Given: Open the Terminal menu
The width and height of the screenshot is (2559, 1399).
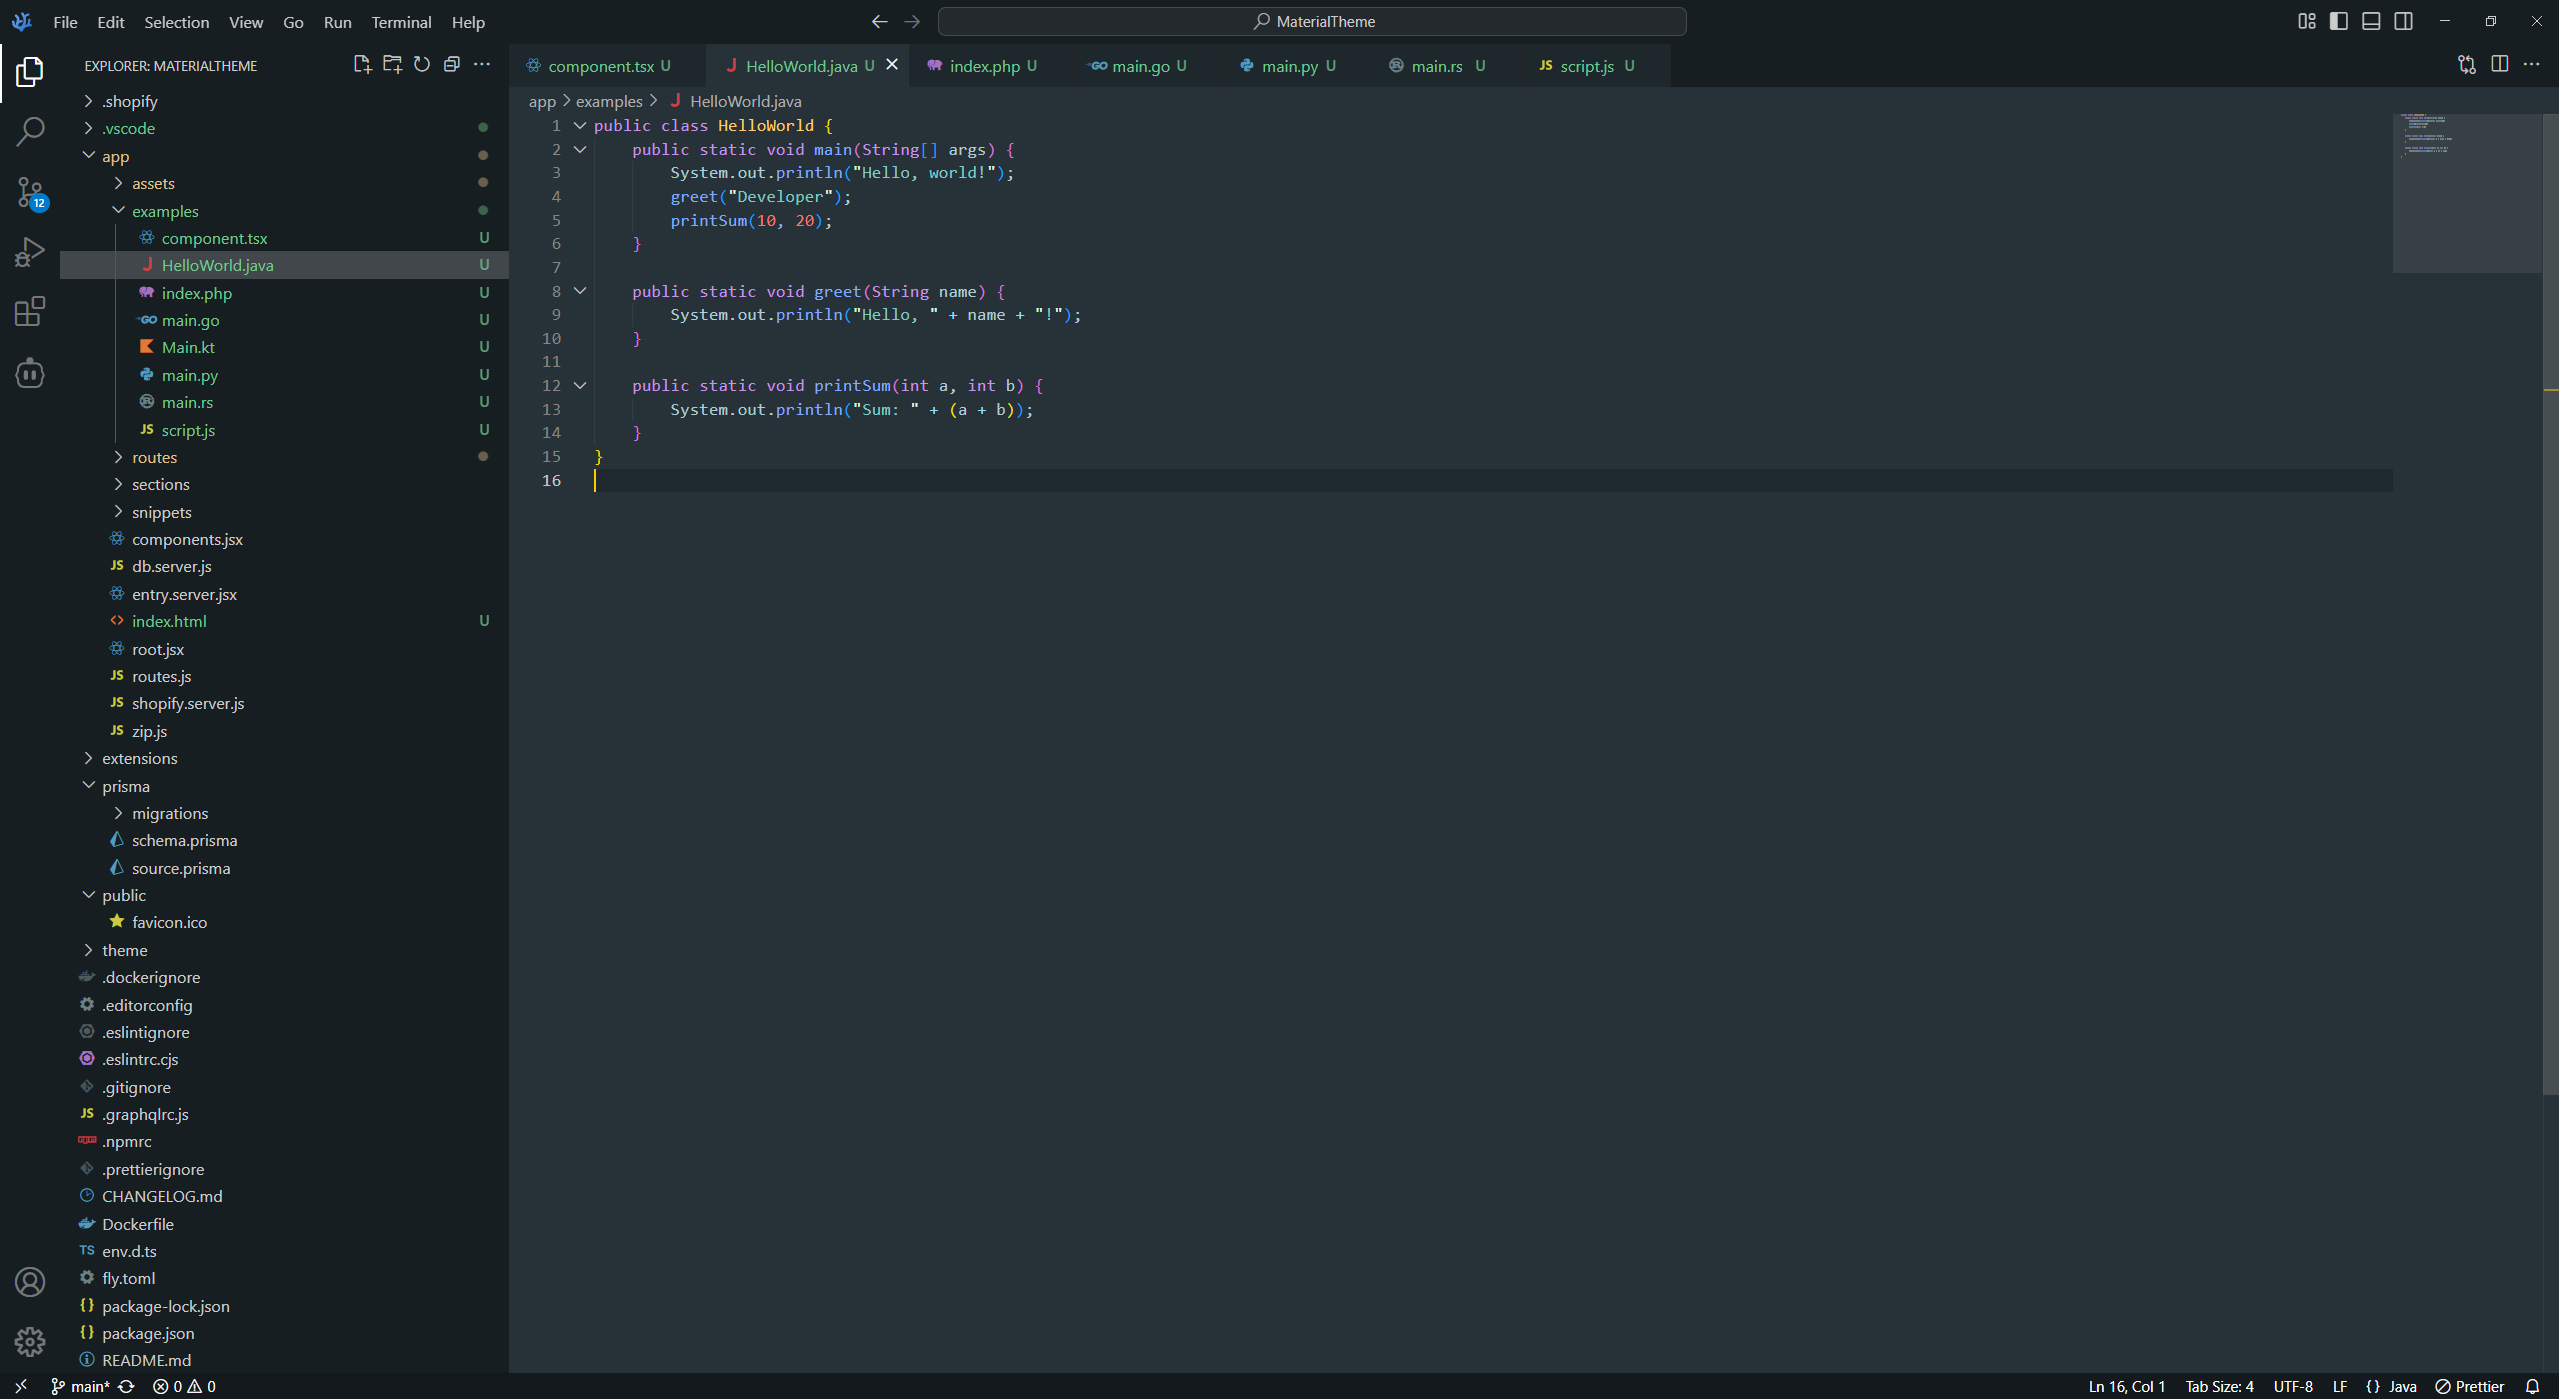Looking at the screenshot, I should pos(401,22).
